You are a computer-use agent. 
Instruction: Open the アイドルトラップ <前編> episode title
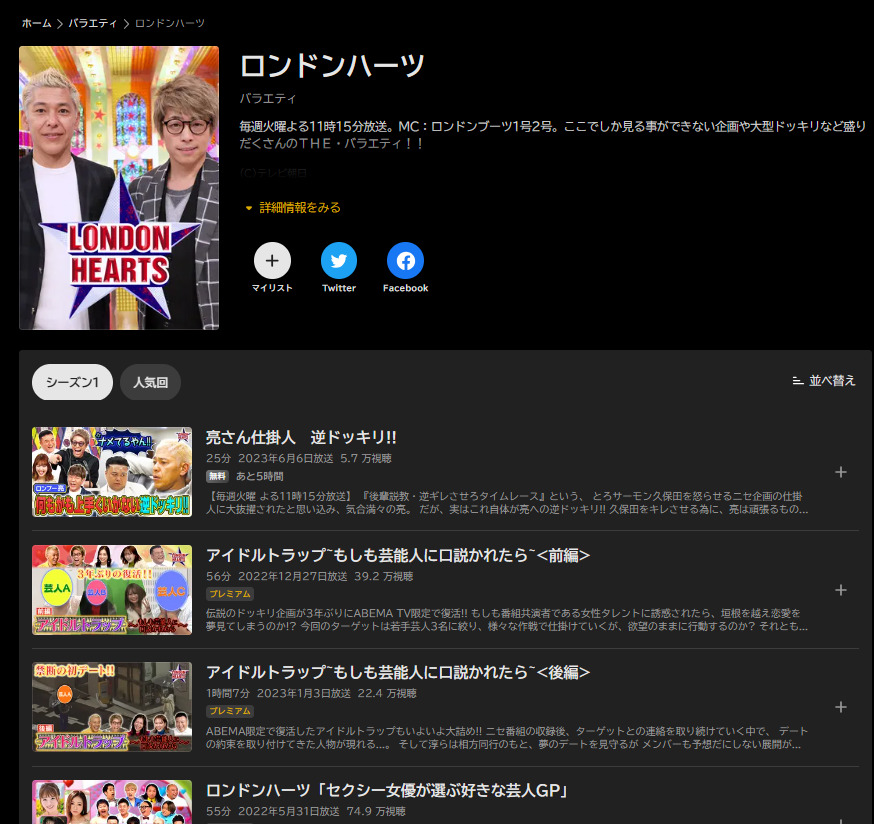pos(397,555)
